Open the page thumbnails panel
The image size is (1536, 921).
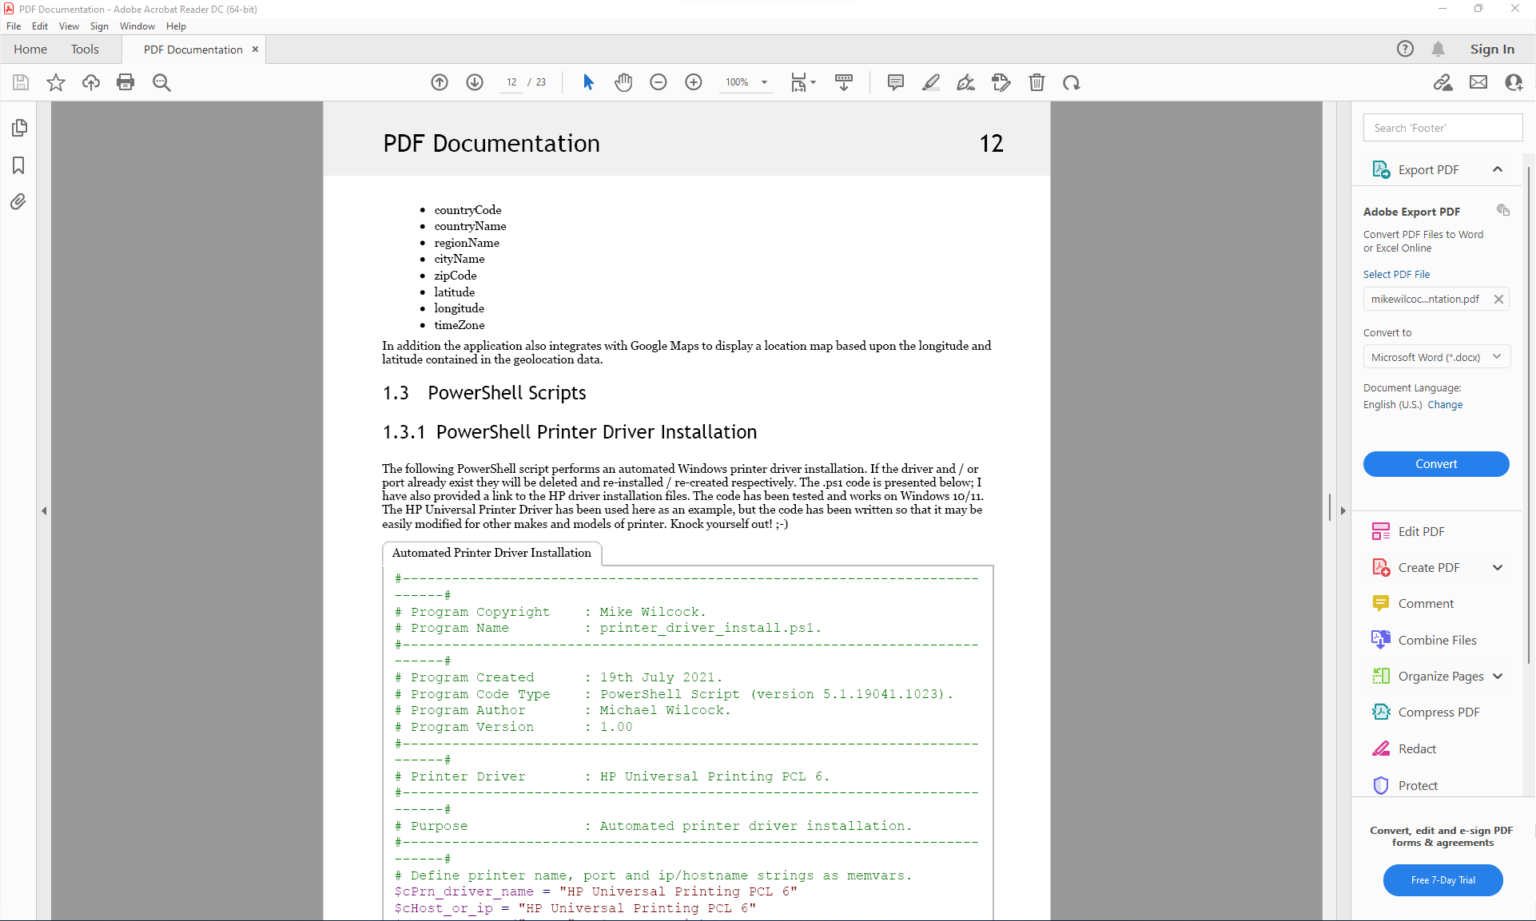pos(18,128)
